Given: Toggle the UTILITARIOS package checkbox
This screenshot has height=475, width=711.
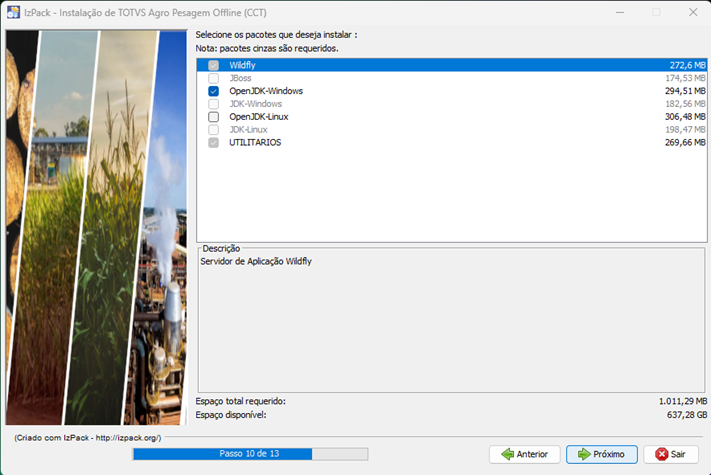Looking at the screenshot, I should [x=213, y=143].
